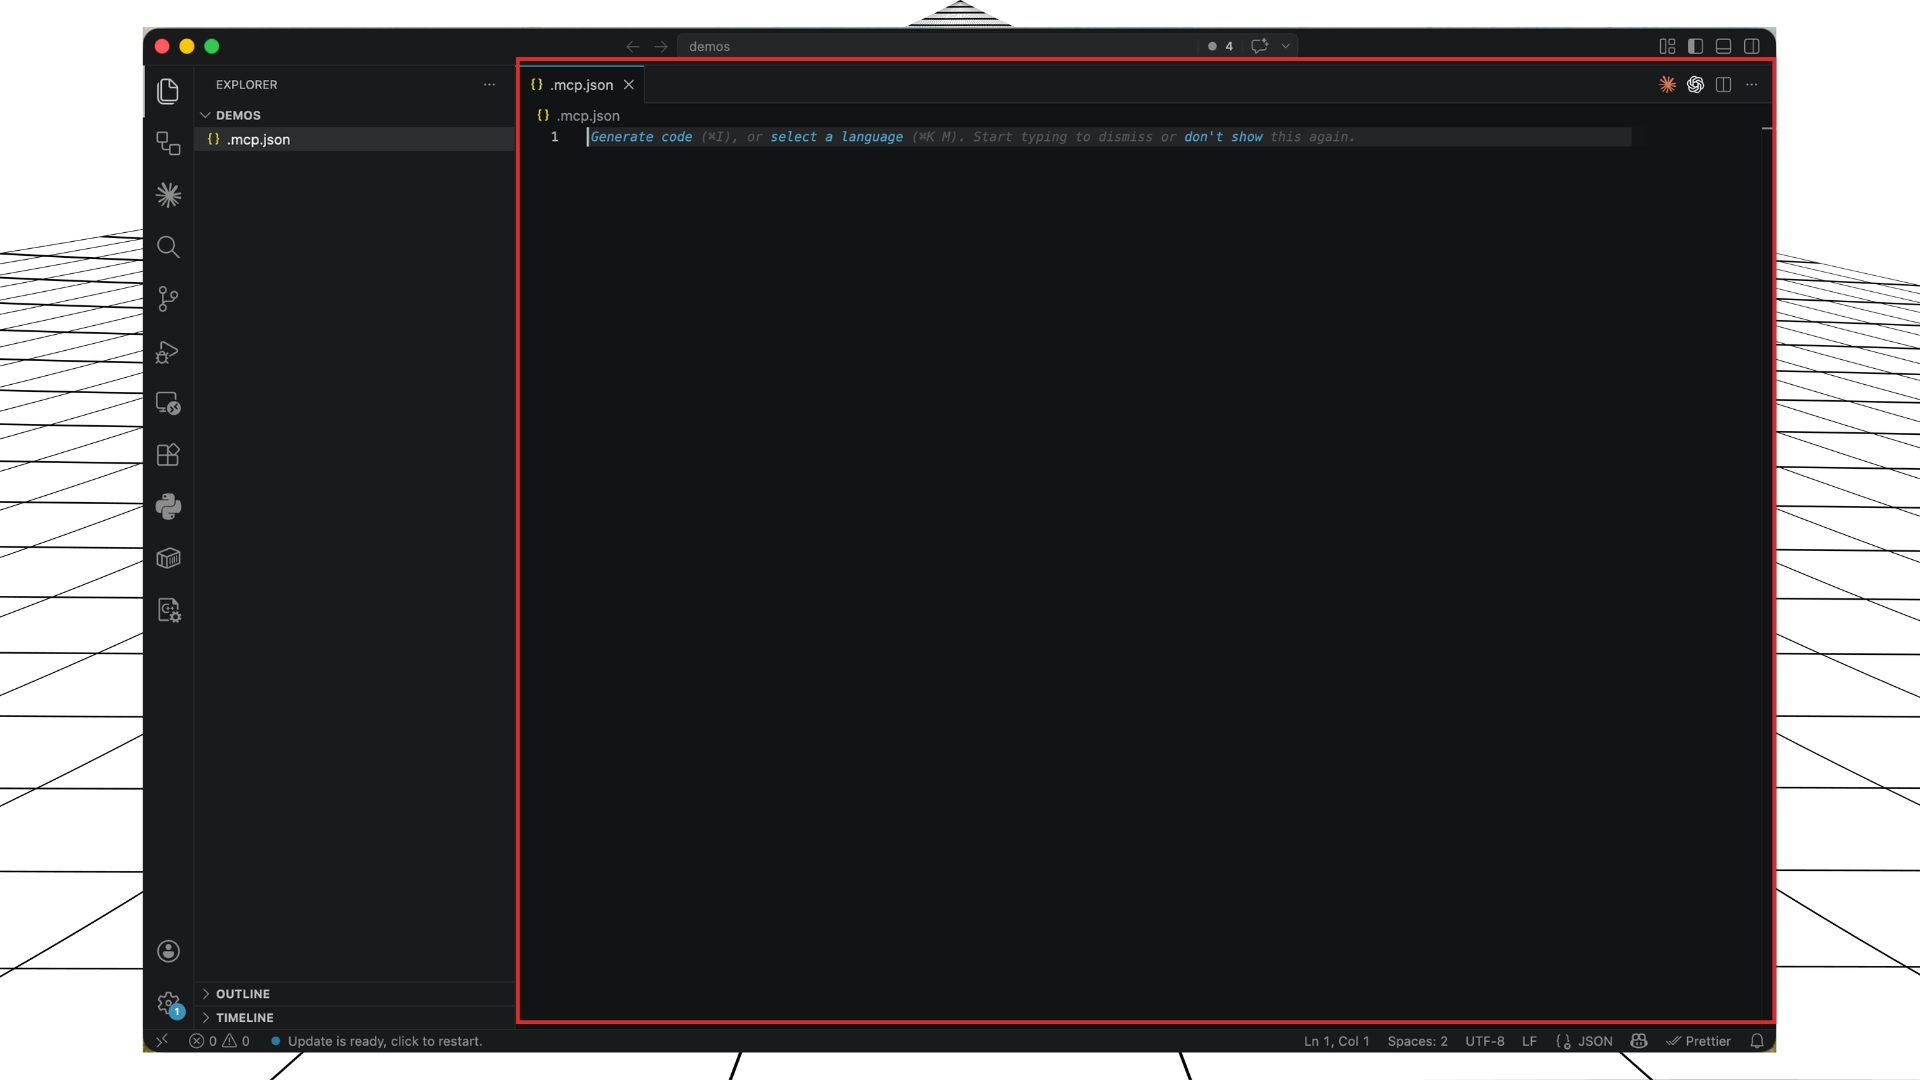
Task: Select the Docker sidebar icon
Action: tap(168, 558)
